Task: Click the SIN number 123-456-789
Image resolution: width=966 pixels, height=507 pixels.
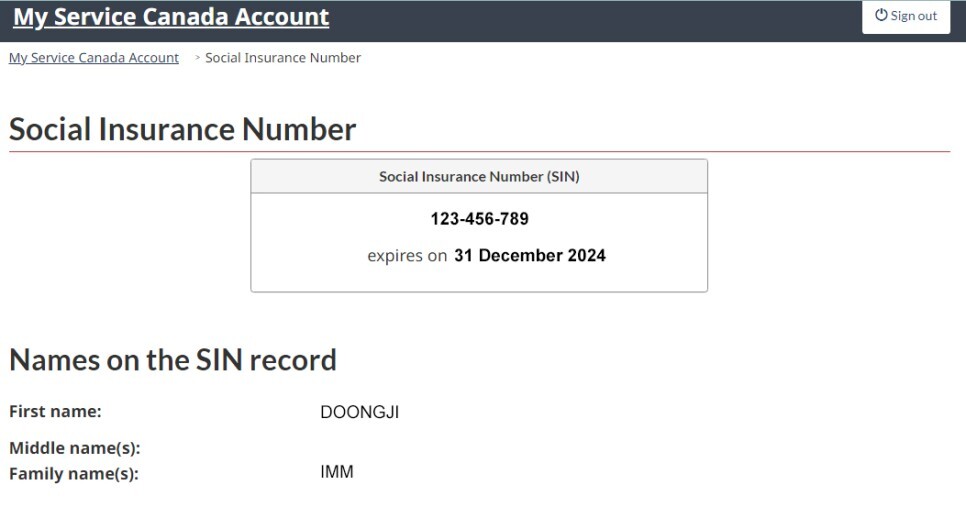Action: [479, 219]
